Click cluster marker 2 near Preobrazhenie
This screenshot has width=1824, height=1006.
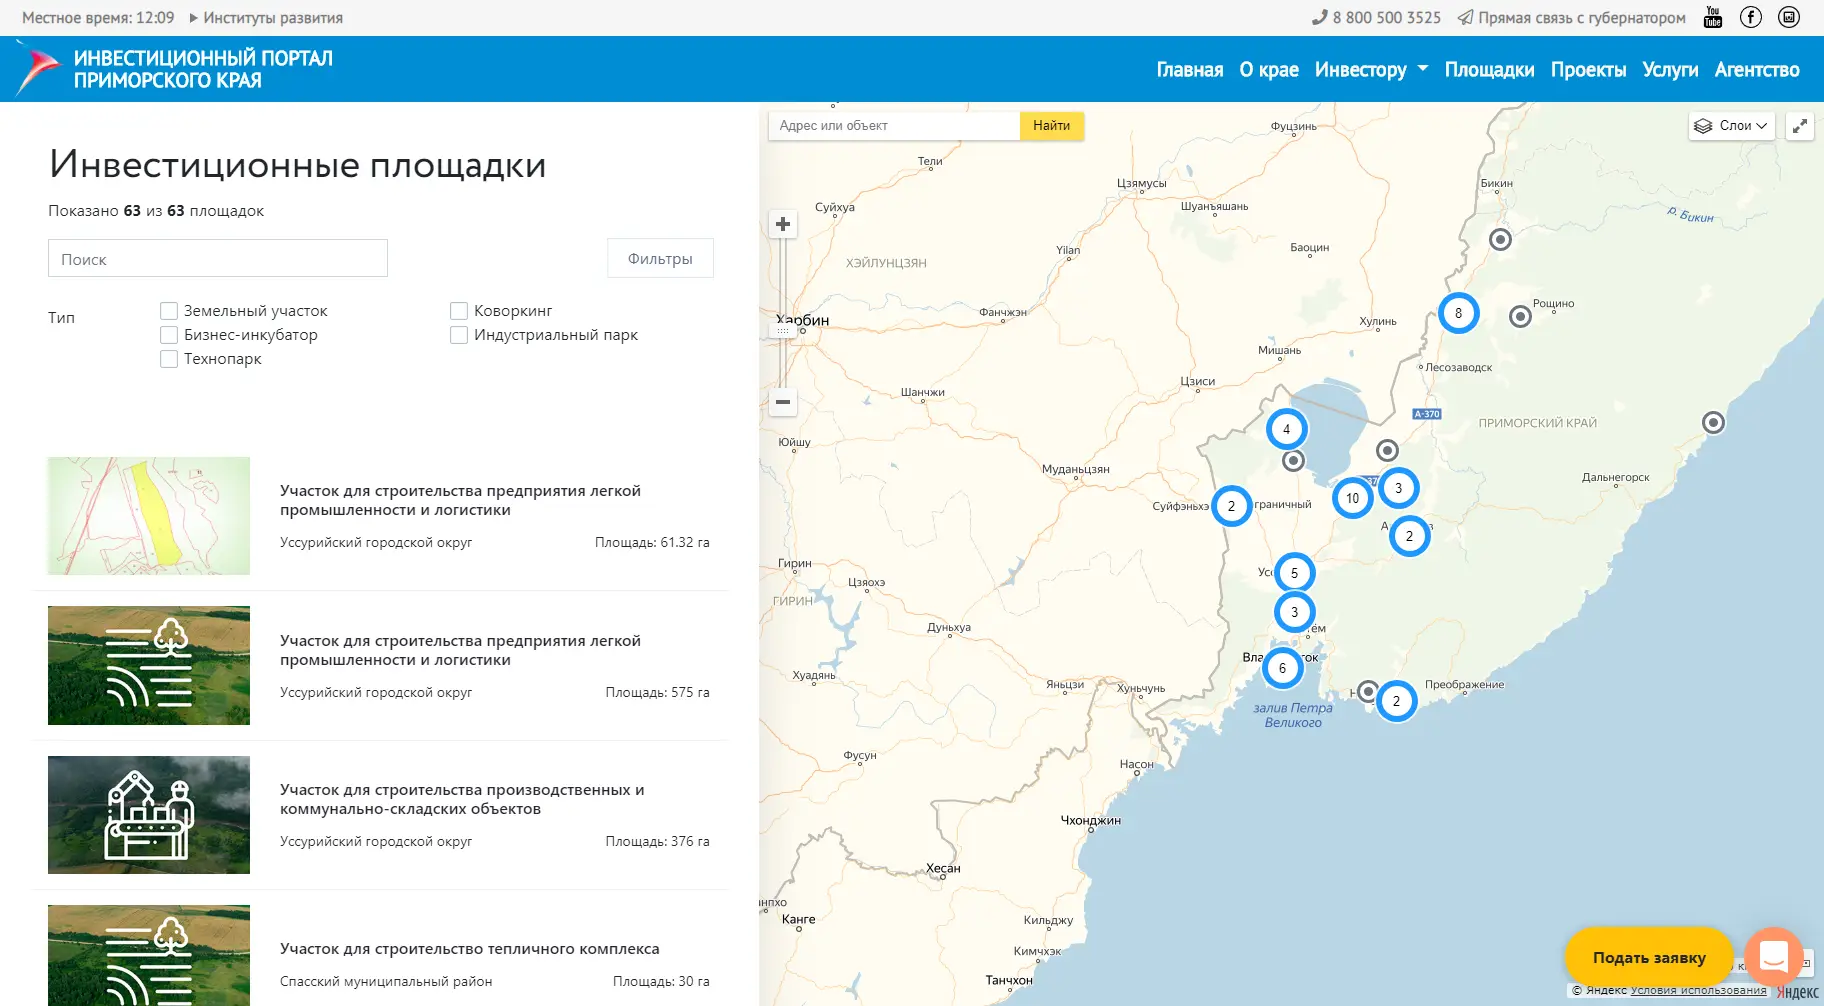click(x=1396, y=701)
